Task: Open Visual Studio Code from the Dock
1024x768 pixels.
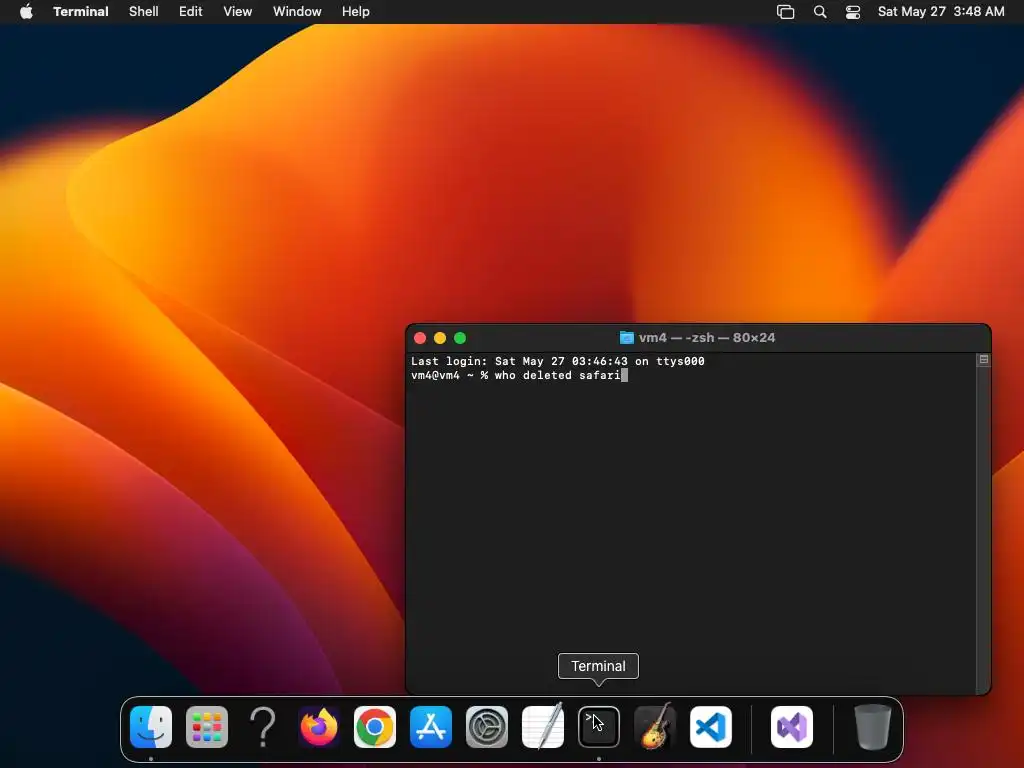Action: [x=711, y=727]
